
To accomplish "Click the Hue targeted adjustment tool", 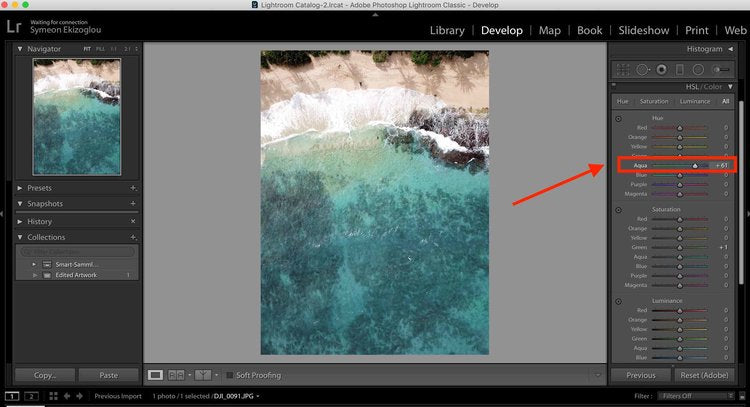I will [x=618, y=118].
